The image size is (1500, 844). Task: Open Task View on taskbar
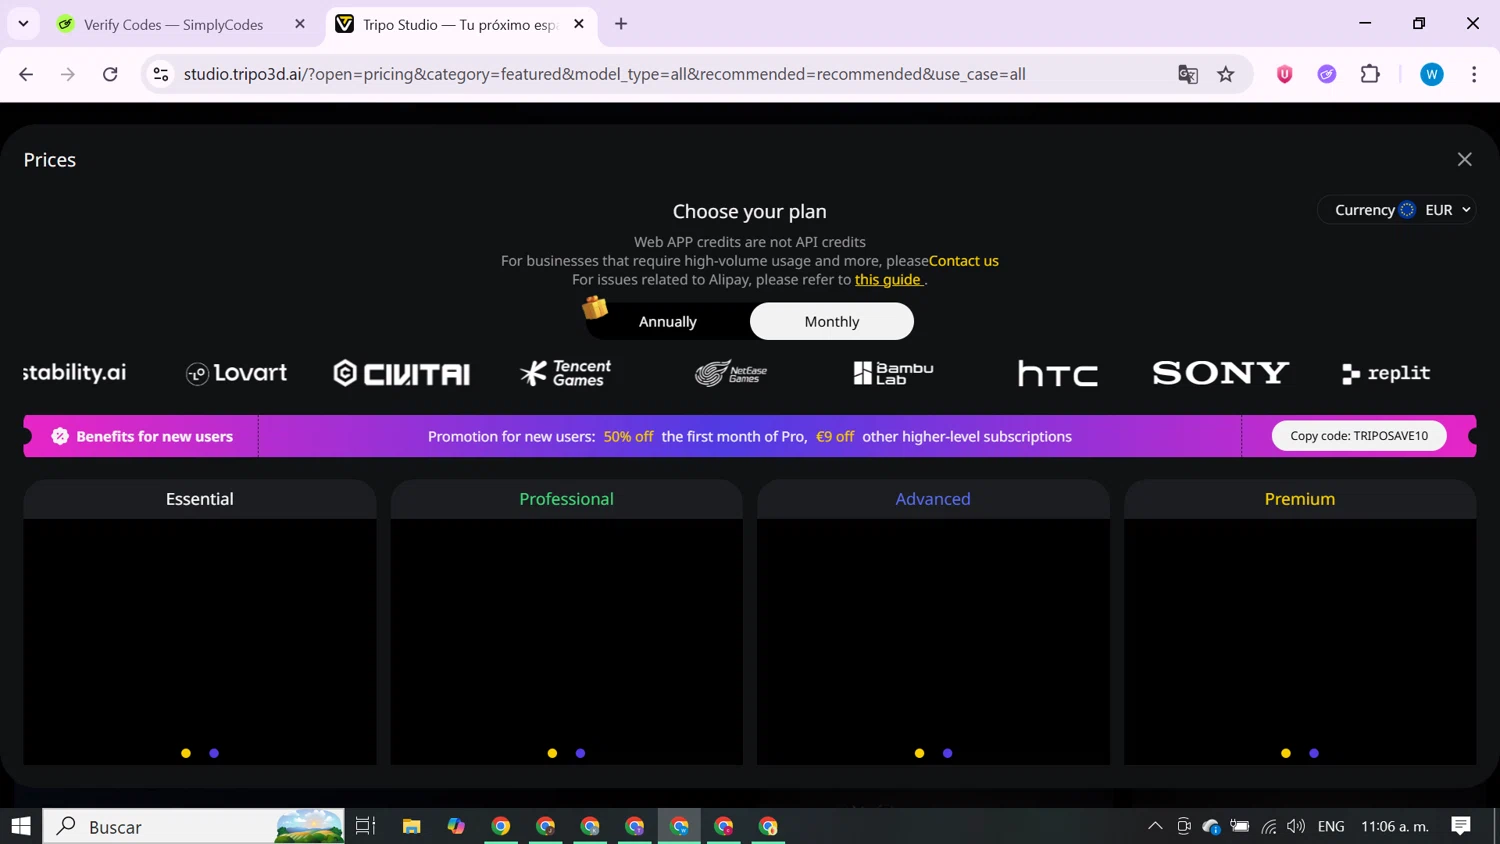coord(365,826)
